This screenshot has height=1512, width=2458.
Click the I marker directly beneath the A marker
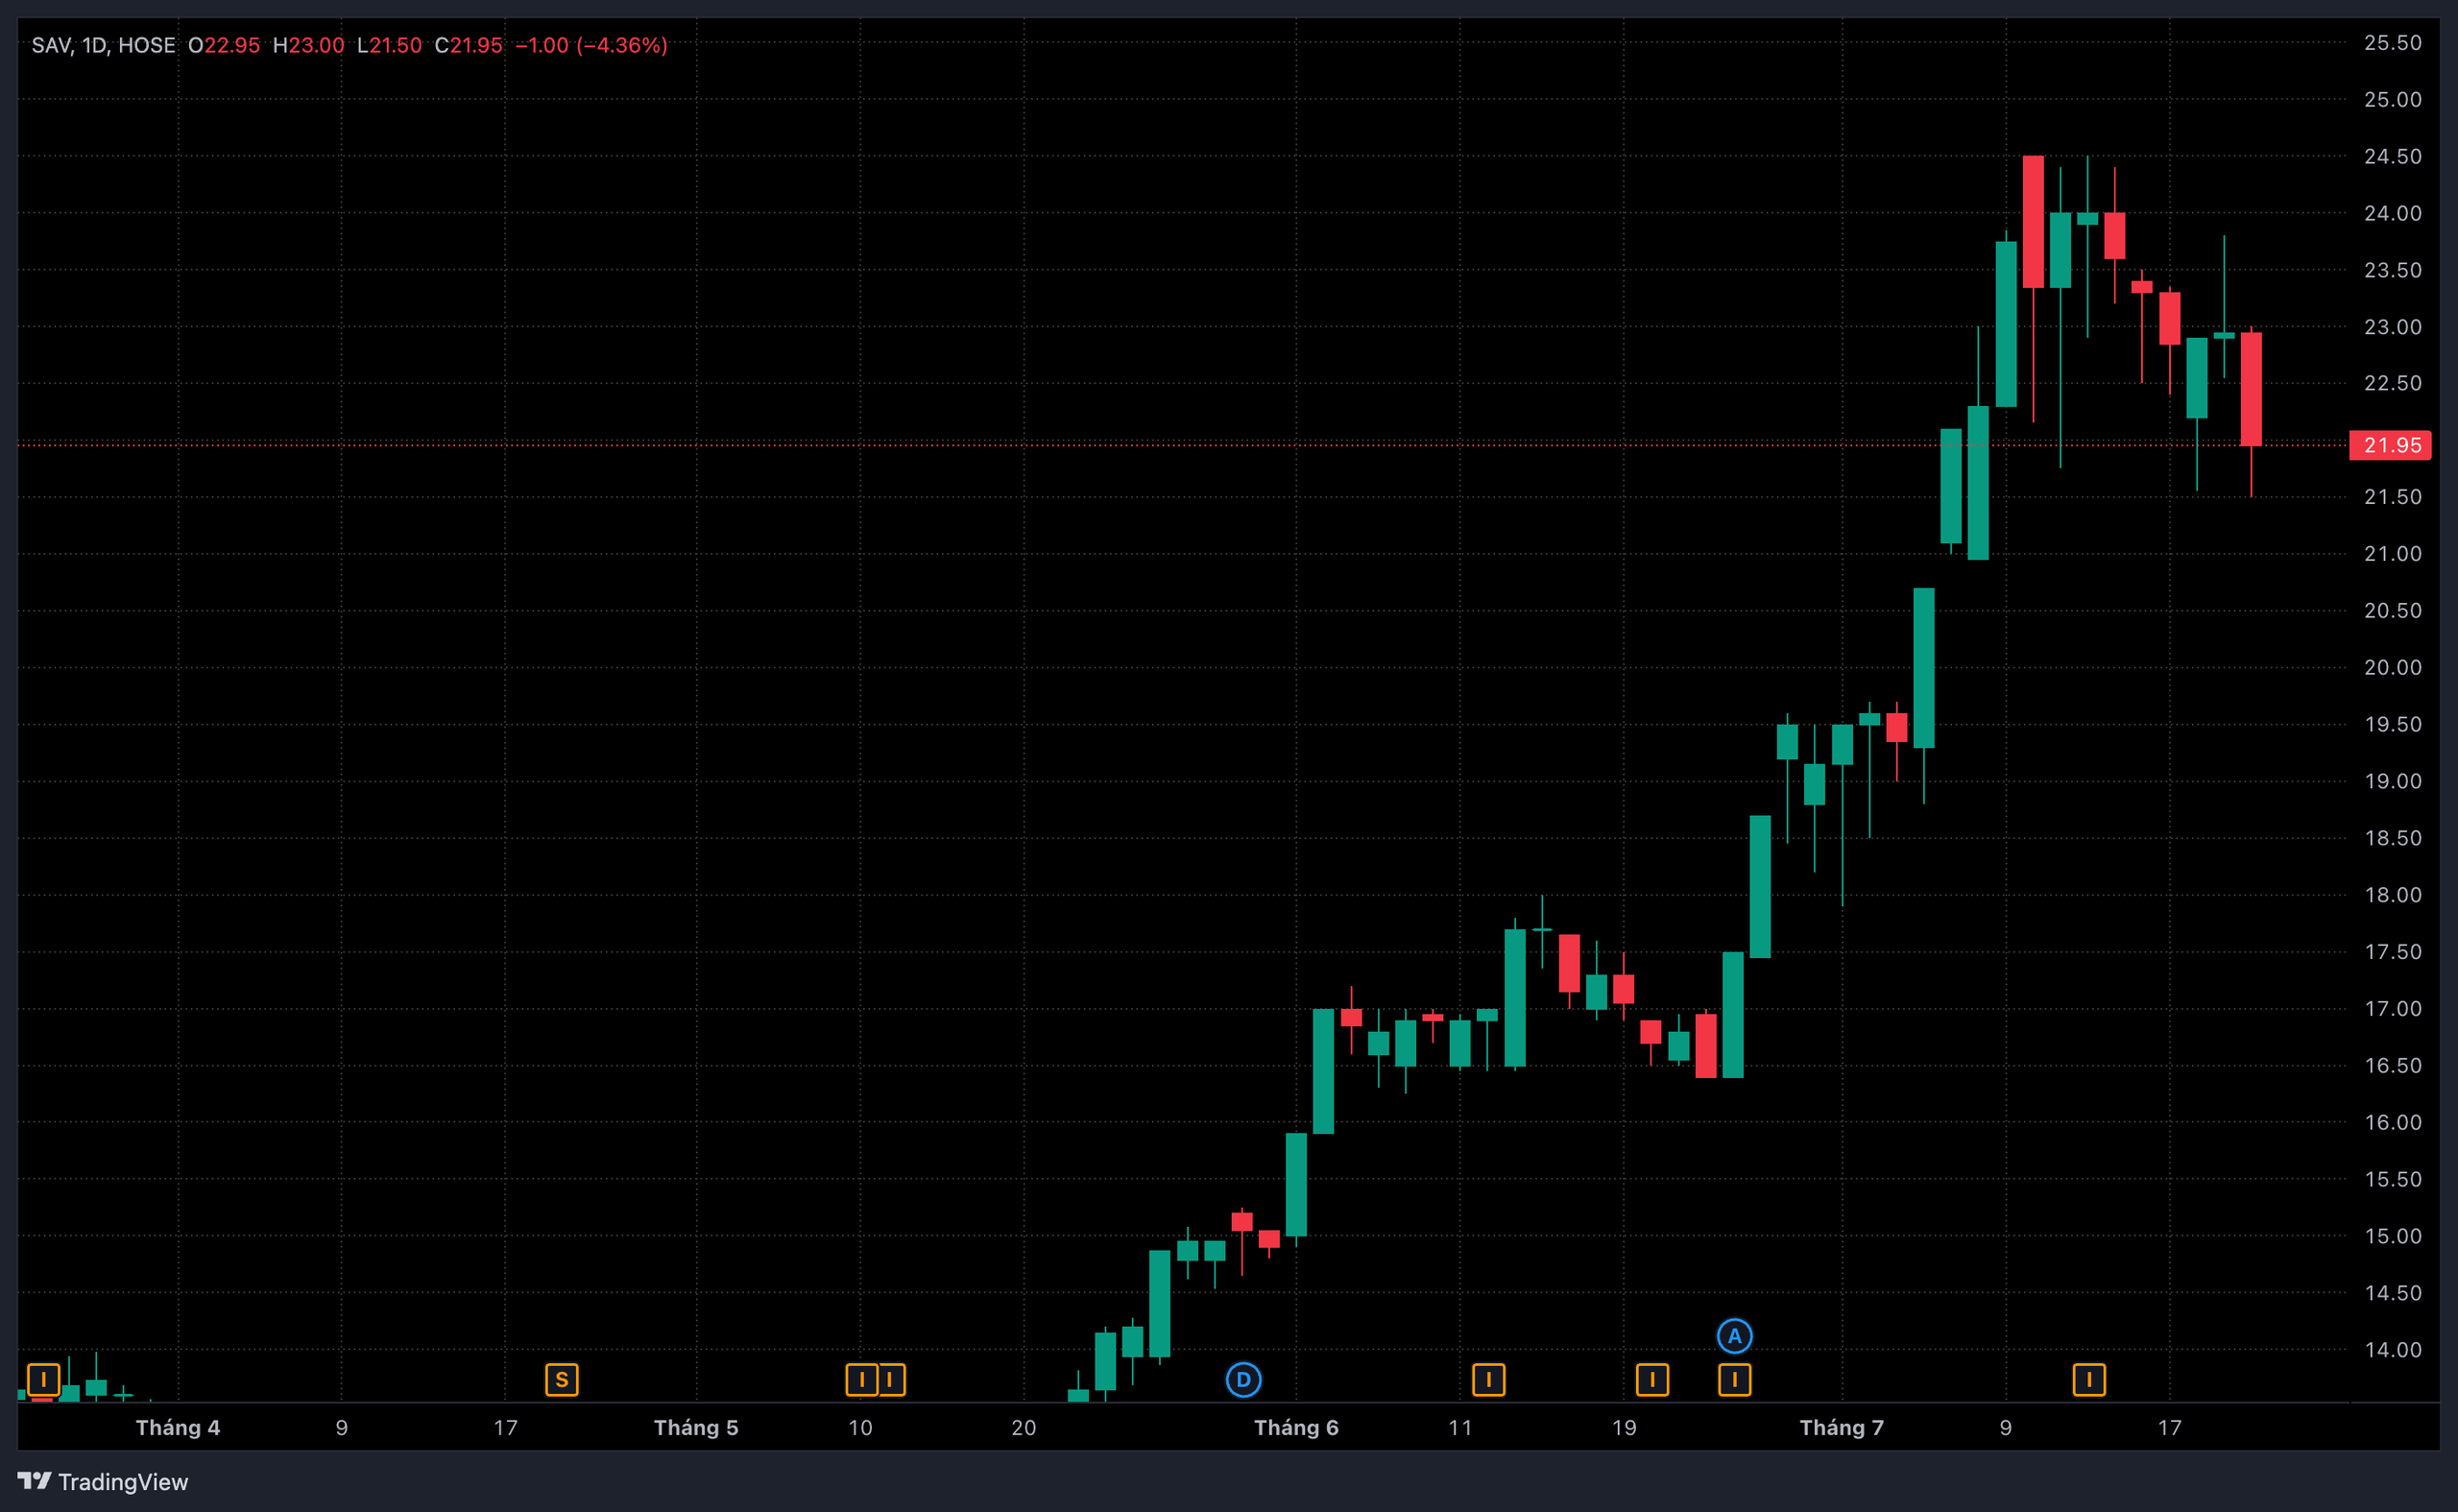[1734, 1380]
